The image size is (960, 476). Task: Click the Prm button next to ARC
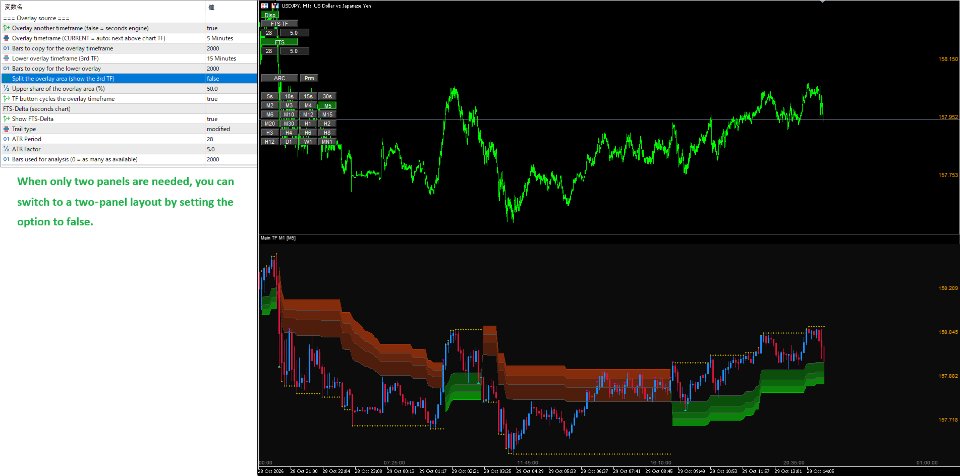pyautogui.click(x=309, y=78)
